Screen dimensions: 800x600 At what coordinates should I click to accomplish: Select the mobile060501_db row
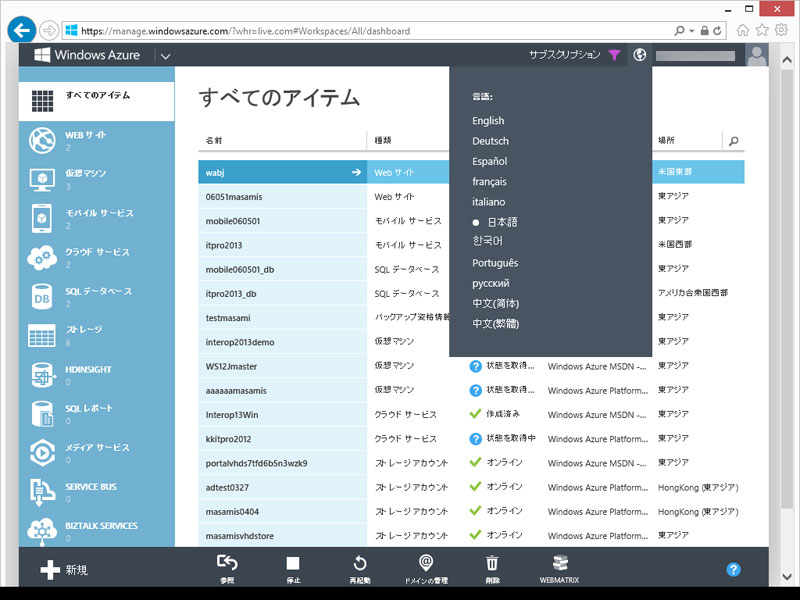471,269
